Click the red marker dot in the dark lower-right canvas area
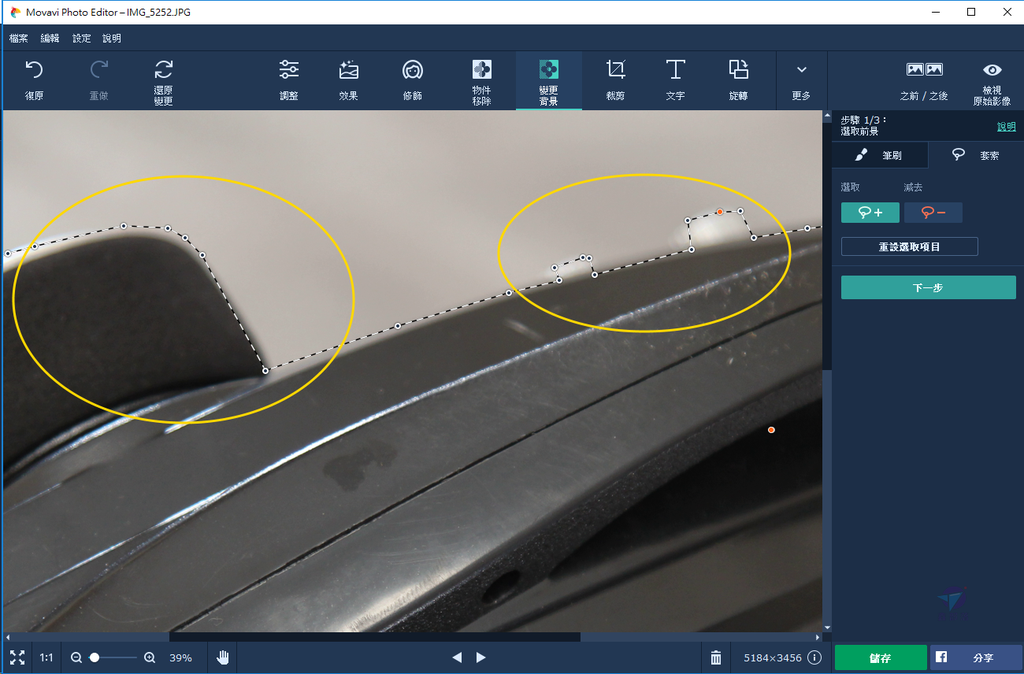 click(x=771, y=430)
